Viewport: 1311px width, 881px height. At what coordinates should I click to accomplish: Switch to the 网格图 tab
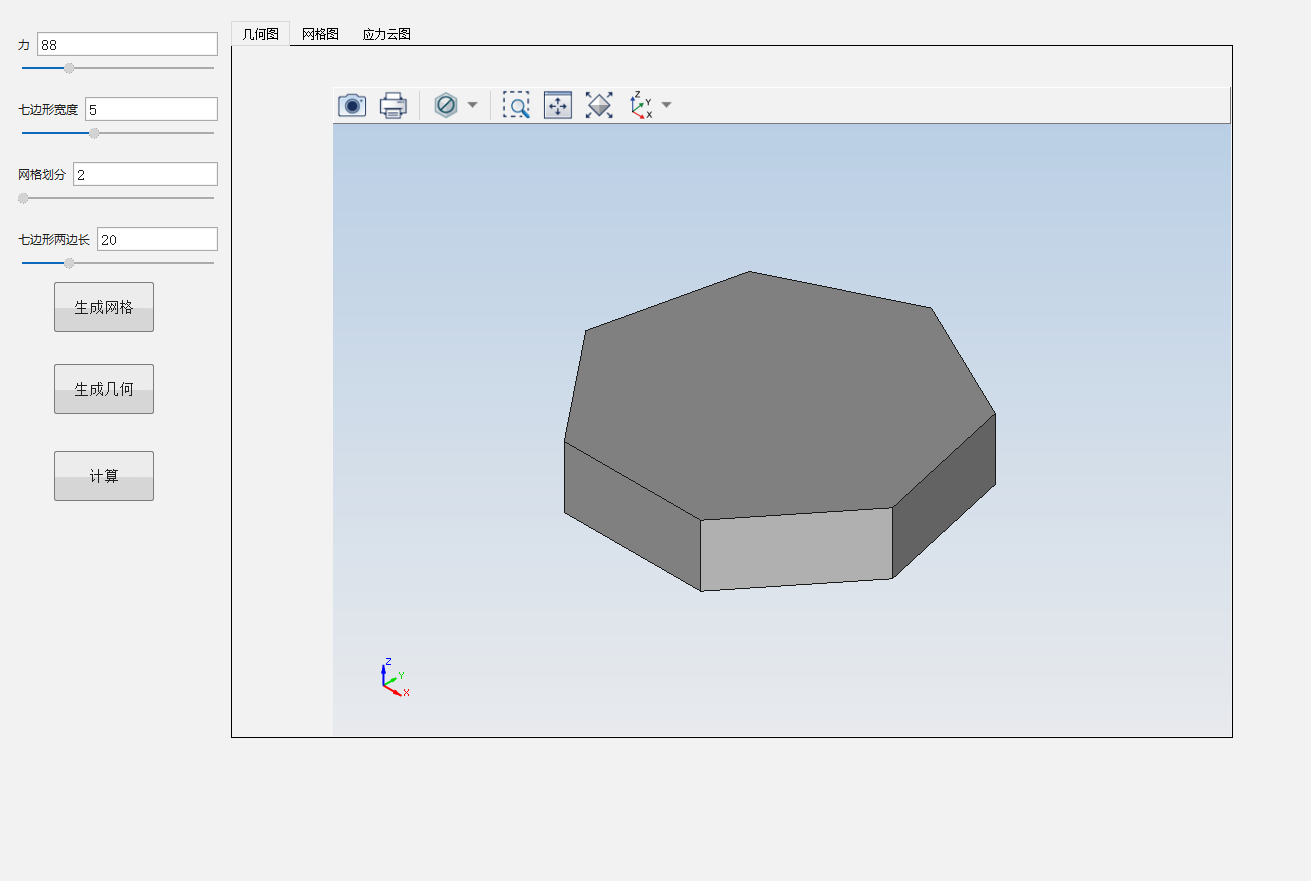(x=321, y=34)
